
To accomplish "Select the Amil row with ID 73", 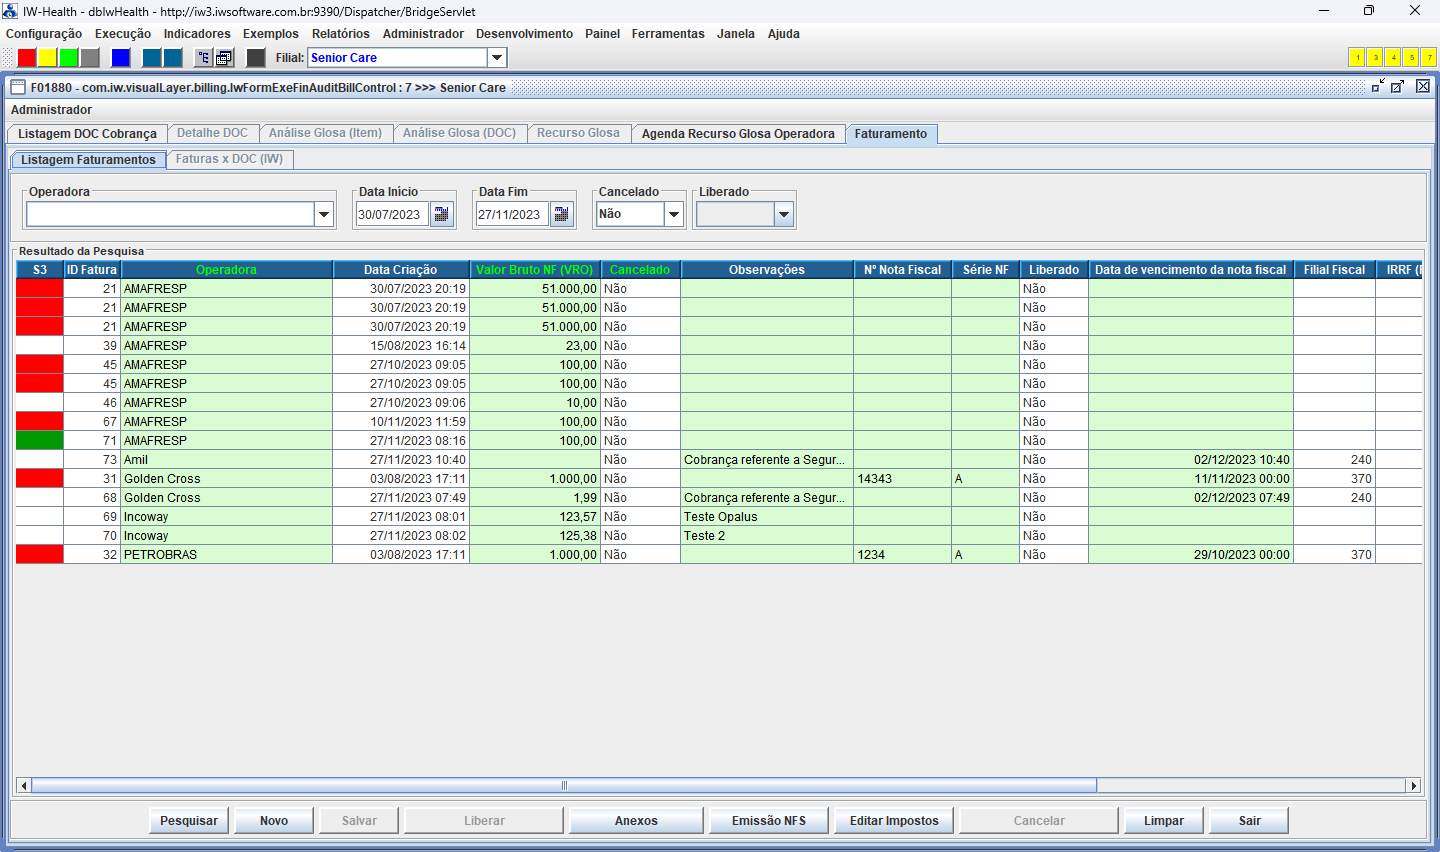I will point(719,460).
